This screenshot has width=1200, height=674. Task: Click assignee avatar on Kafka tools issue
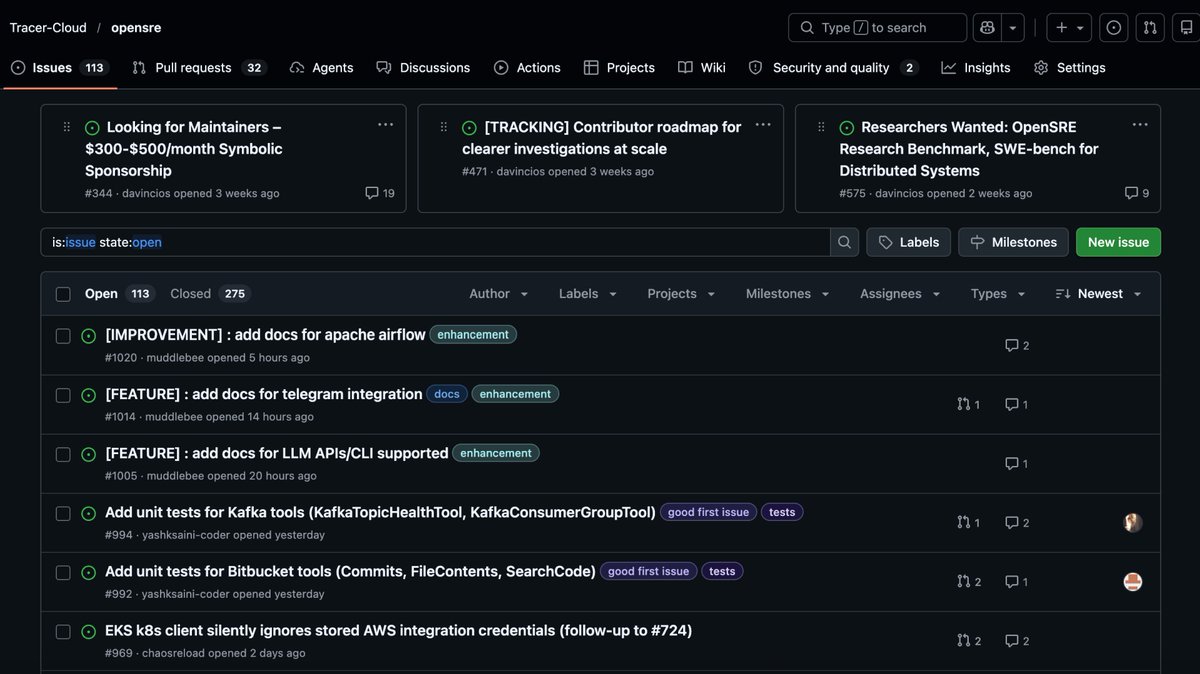click(1133, 522)
